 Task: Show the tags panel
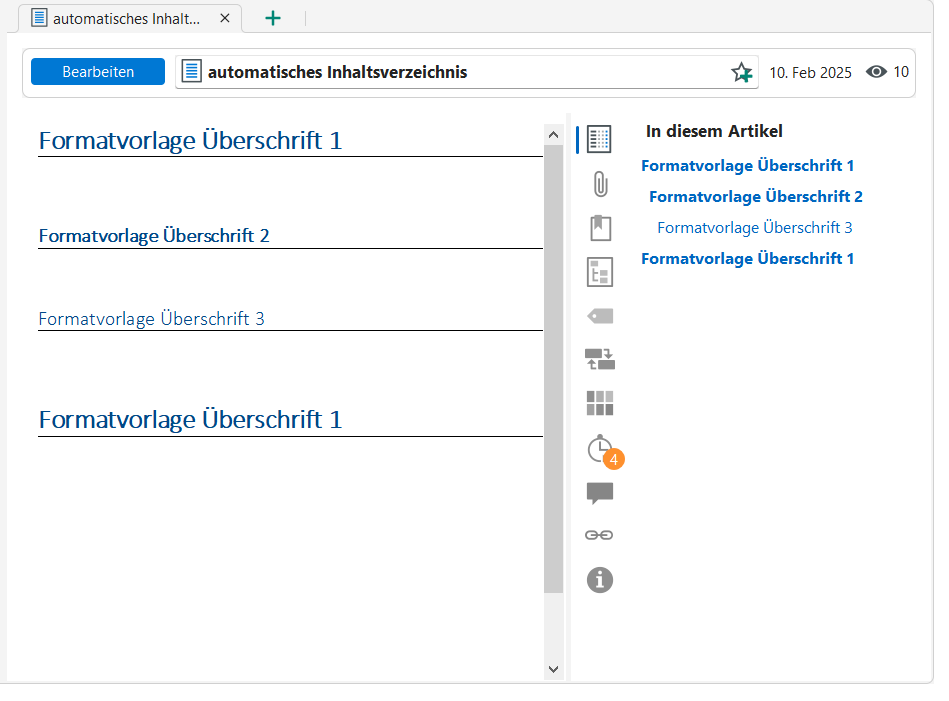pos(600,316)
